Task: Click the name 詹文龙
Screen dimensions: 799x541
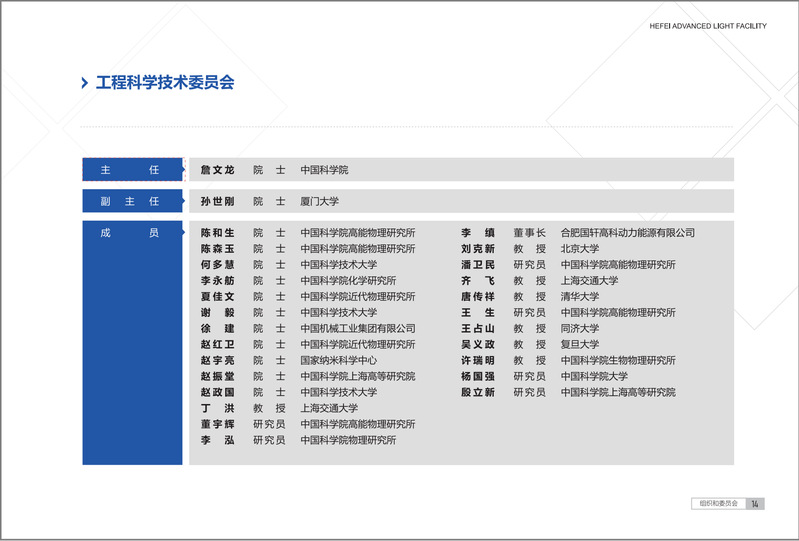Action: (218, 170)
